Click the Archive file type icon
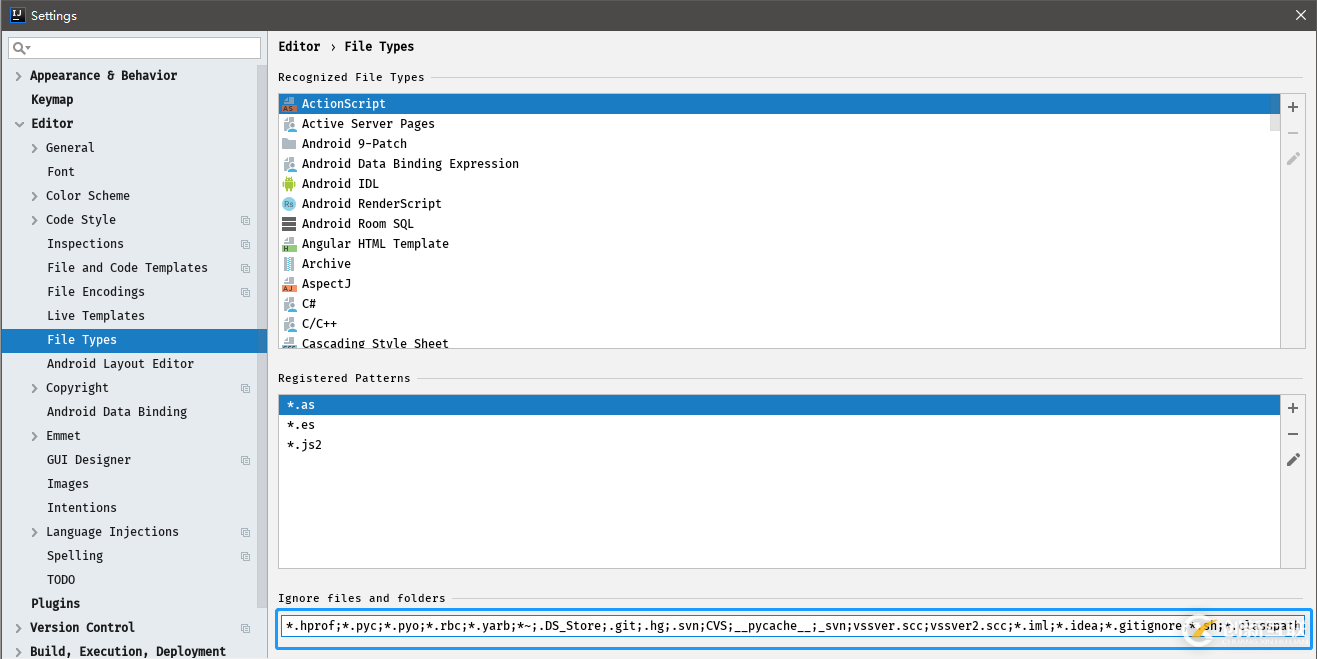This screenshot has width=1317, height=659. click(289, 264)
